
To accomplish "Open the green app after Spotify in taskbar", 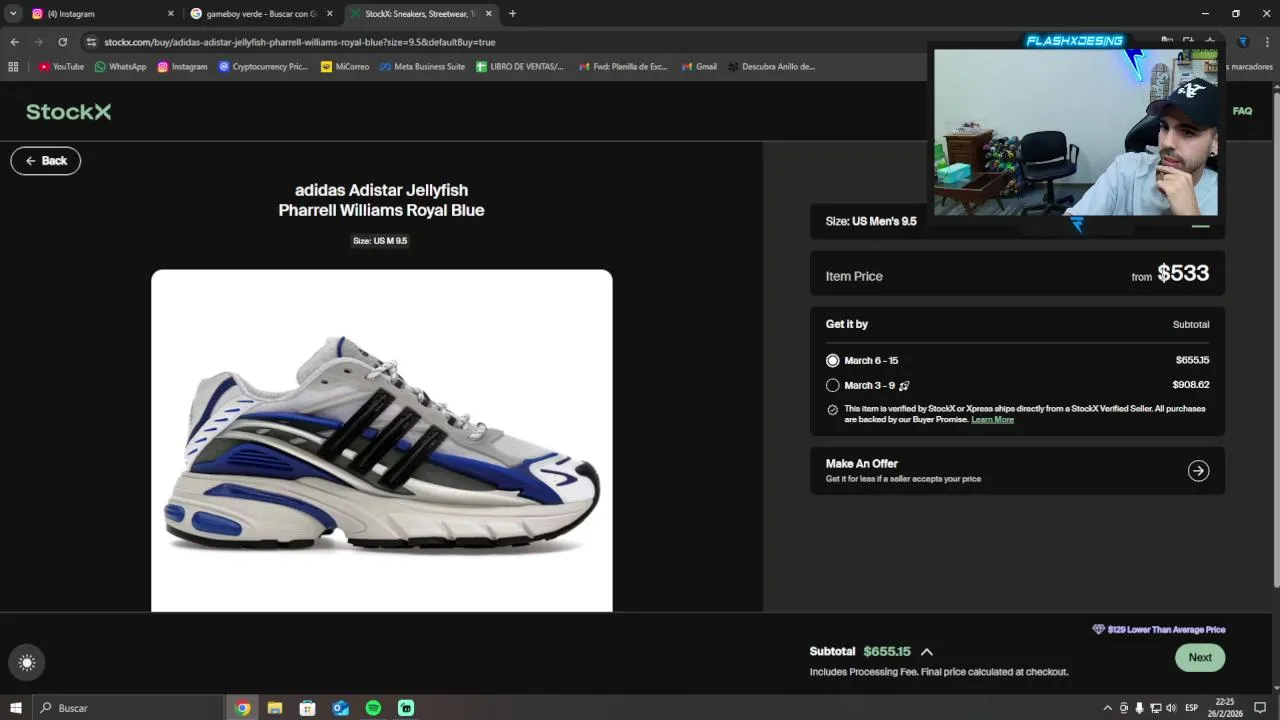I will (x=406, y=708).
